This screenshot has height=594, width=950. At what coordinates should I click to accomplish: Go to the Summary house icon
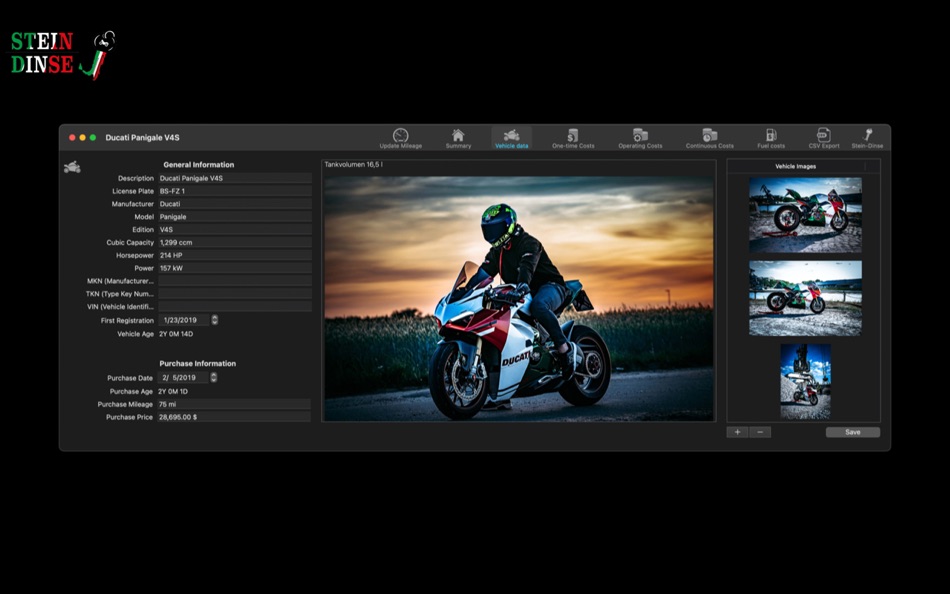[458, 138]
